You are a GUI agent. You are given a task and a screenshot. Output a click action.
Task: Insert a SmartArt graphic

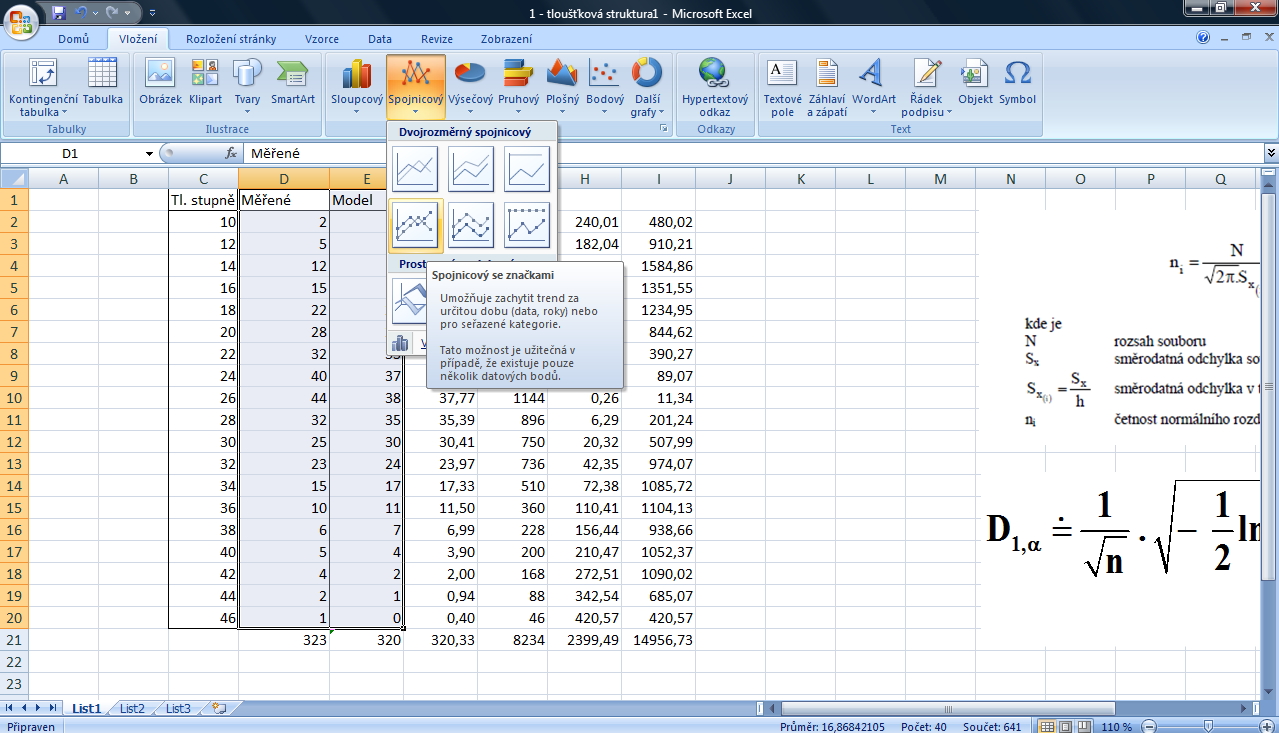(x=293, y=82)
